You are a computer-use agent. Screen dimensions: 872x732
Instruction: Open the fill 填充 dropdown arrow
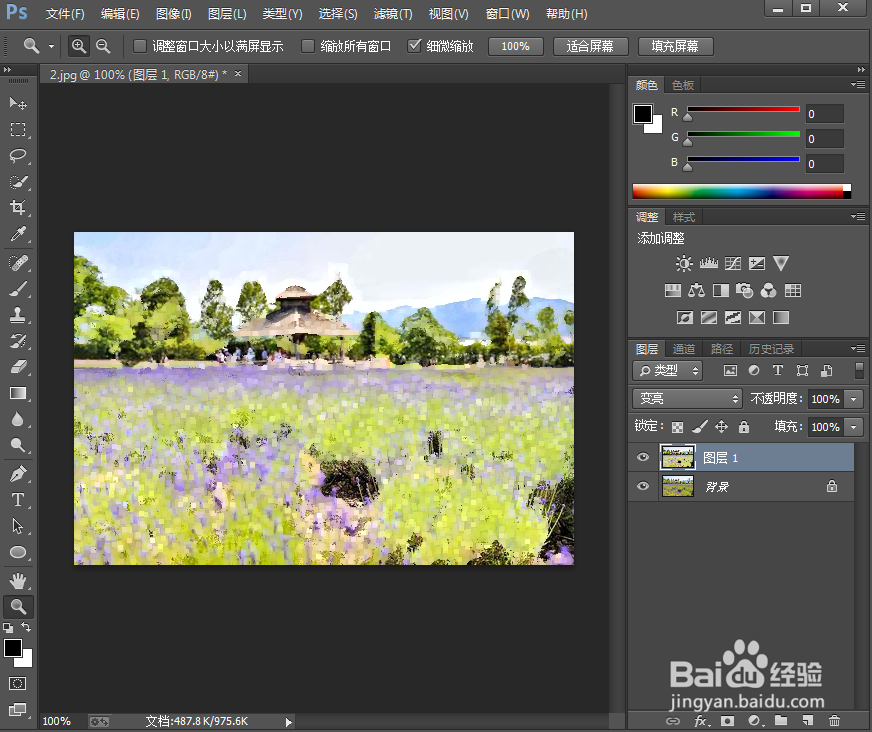click(854, 427)
